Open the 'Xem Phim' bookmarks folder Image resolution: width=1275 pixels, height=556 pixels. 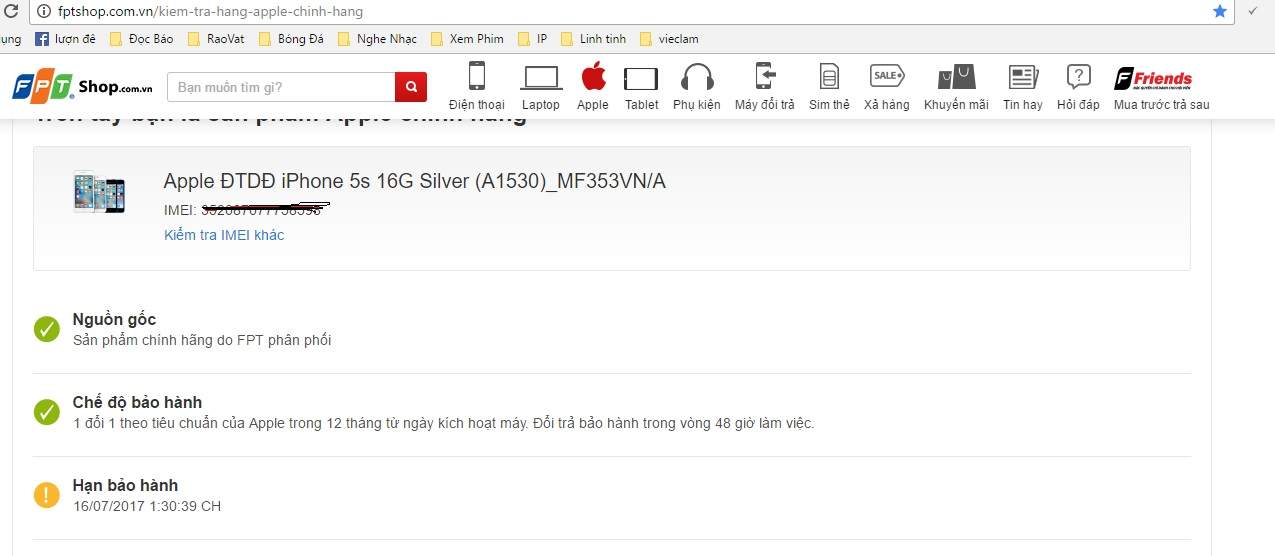467,39
